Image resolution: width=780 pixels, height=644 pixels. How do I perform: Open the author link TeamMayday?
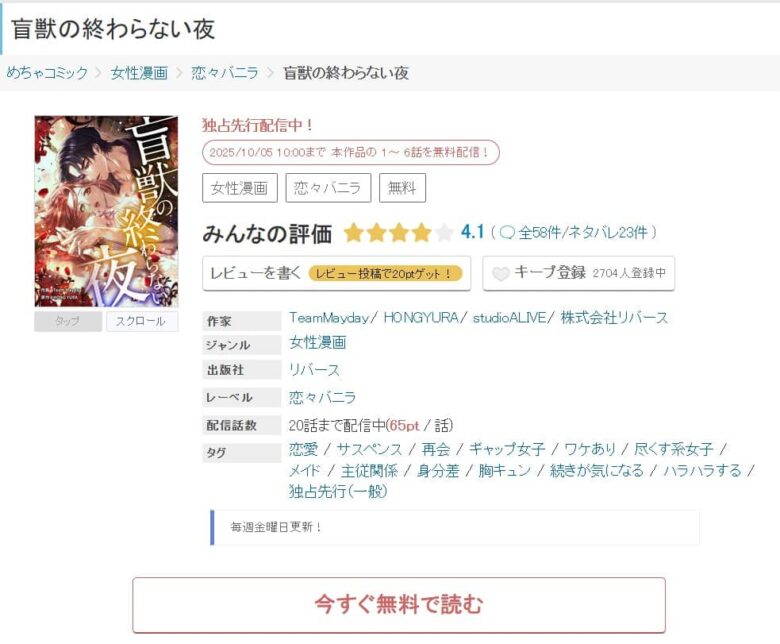point(329,318)
